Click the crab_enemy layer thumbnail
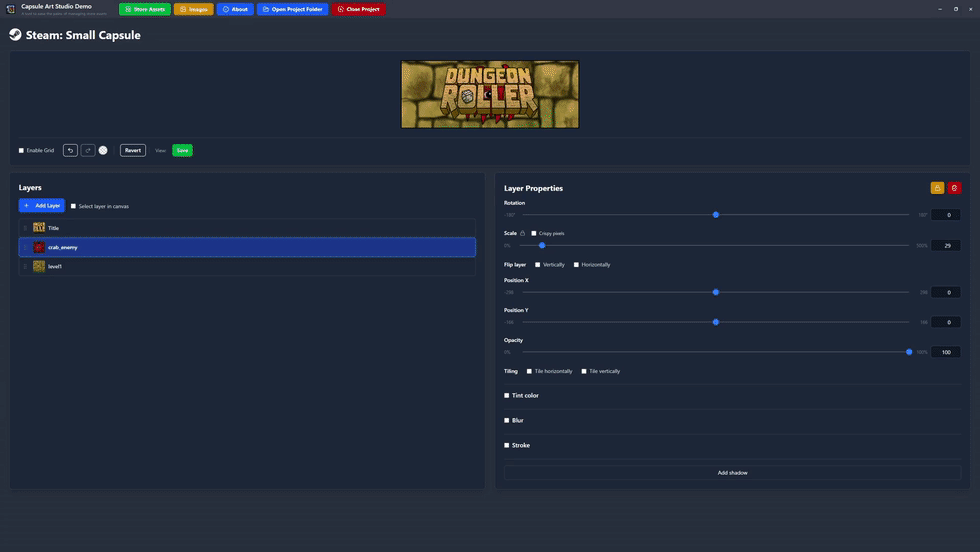The image size is (980, 552). pyautogui.click(x=39, y=247)
